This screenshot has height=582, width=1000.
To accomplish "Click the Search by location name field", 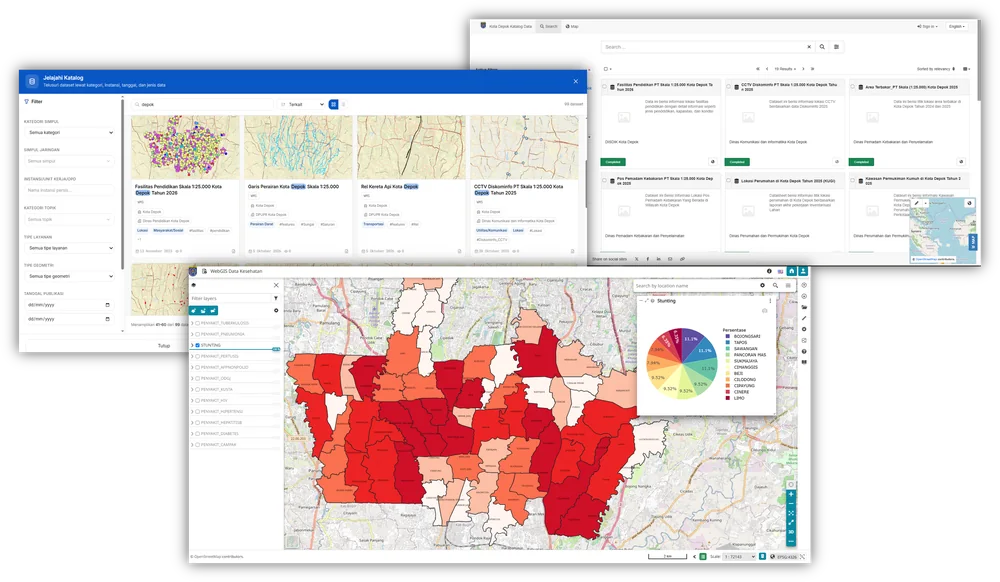I will 695,286.
